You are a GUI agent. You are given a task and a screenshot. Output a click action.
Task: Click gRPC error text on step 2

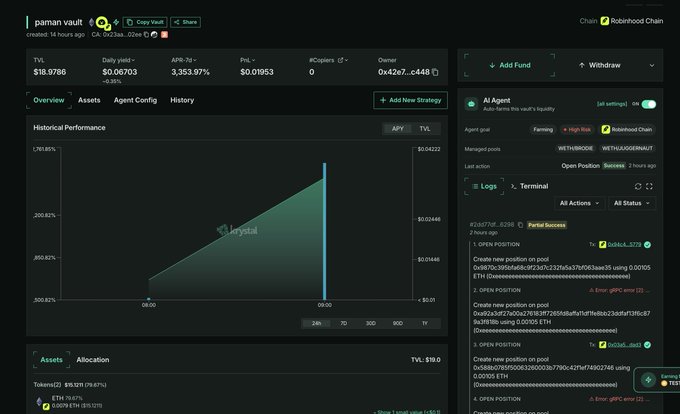tap(619, 290)
